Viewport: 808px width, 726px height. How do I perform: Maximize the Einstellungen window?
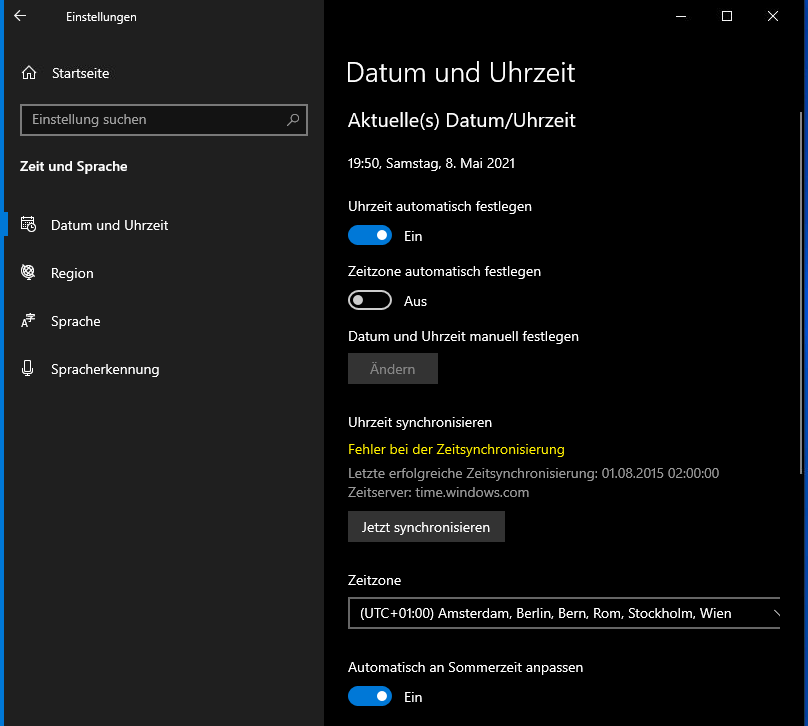(x=727, y=16)
